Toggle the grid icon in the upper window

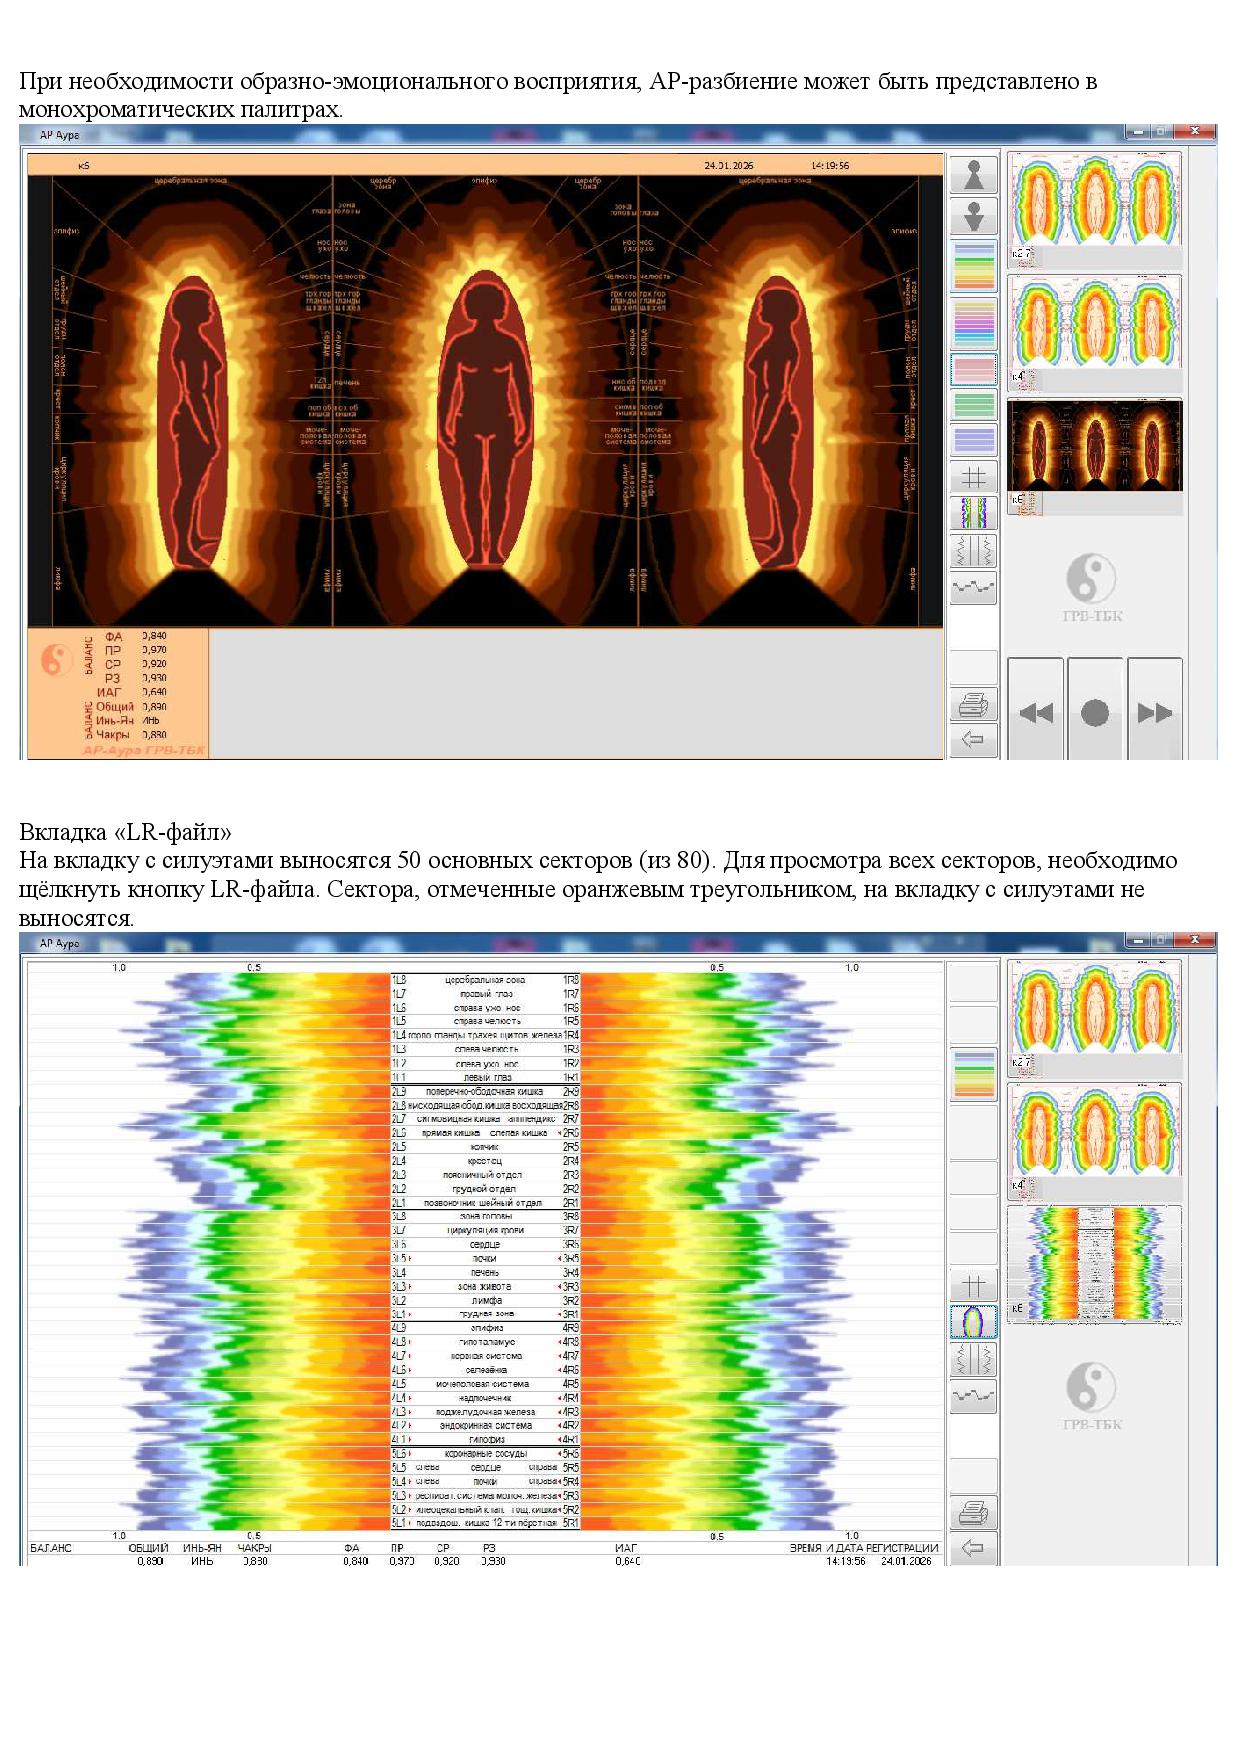point(973,477)
